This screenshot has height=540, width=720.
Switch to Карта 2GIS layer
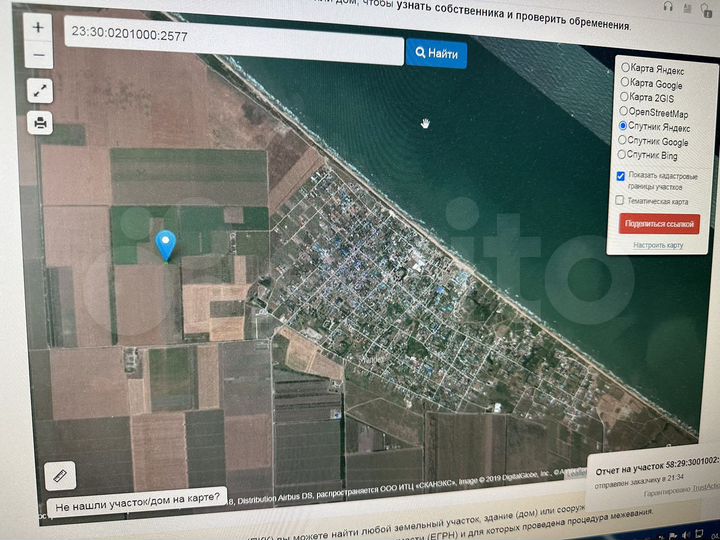(625, 97)
